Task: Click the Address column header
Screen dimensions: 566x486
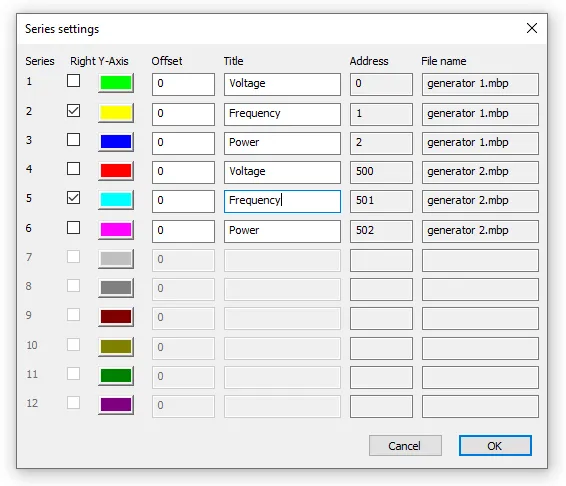Action: (369, 61)
